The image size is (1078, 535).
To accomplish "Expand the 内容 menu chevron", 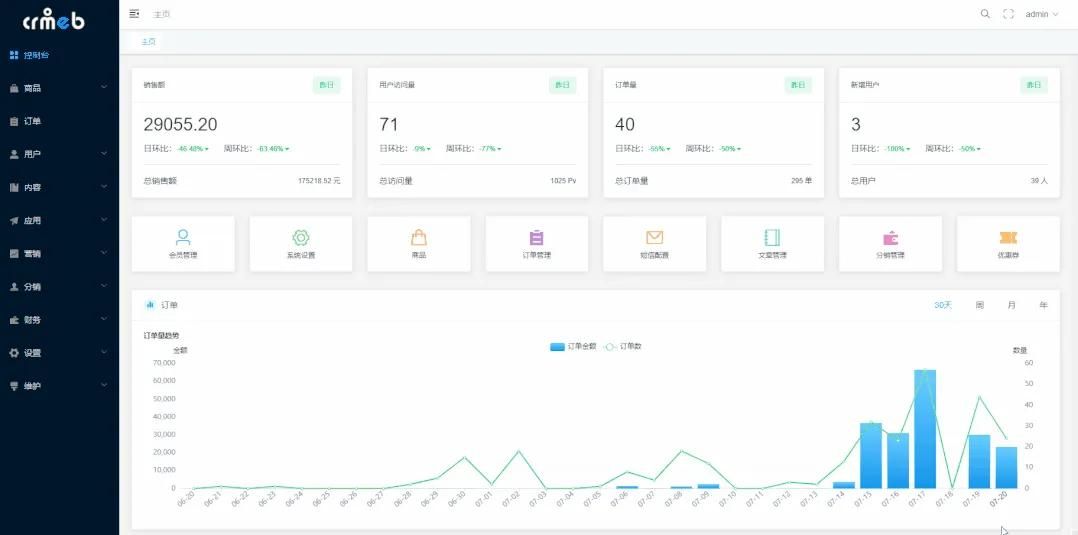I will 104,186.
